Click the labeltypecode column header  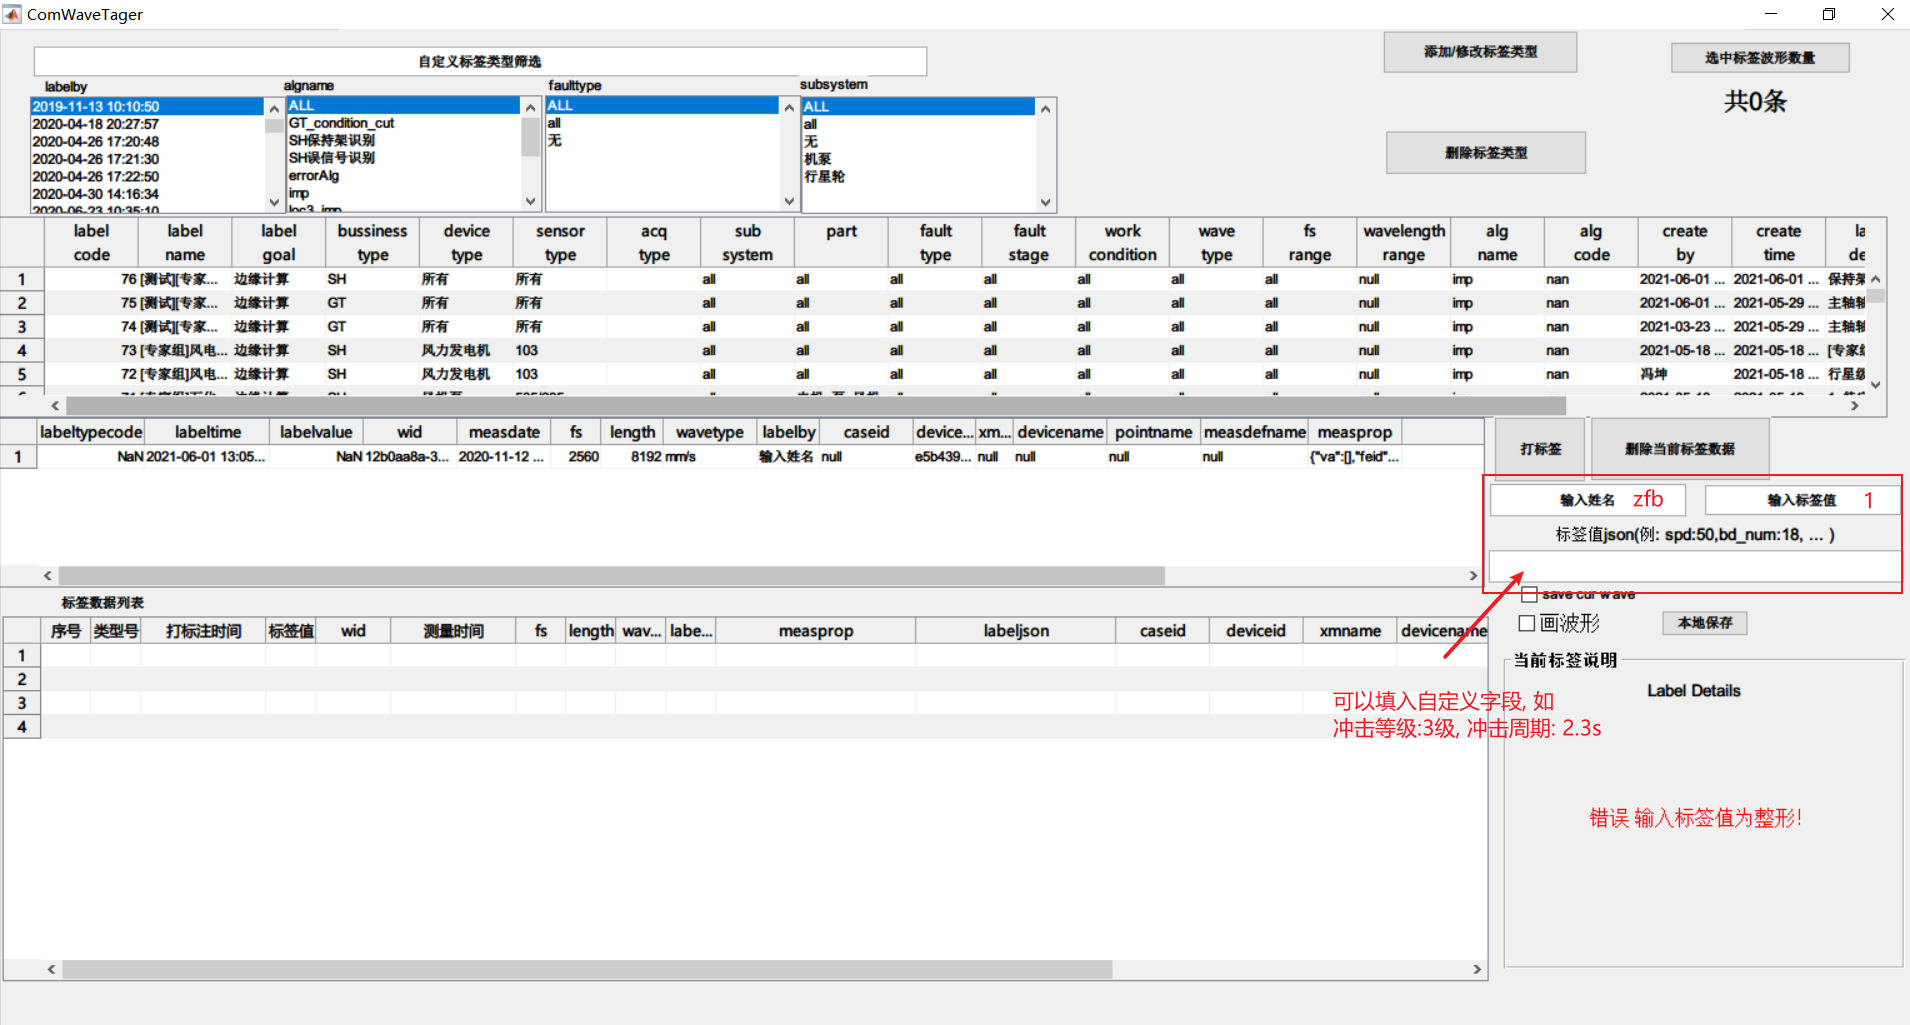click(x=91, y=432)
